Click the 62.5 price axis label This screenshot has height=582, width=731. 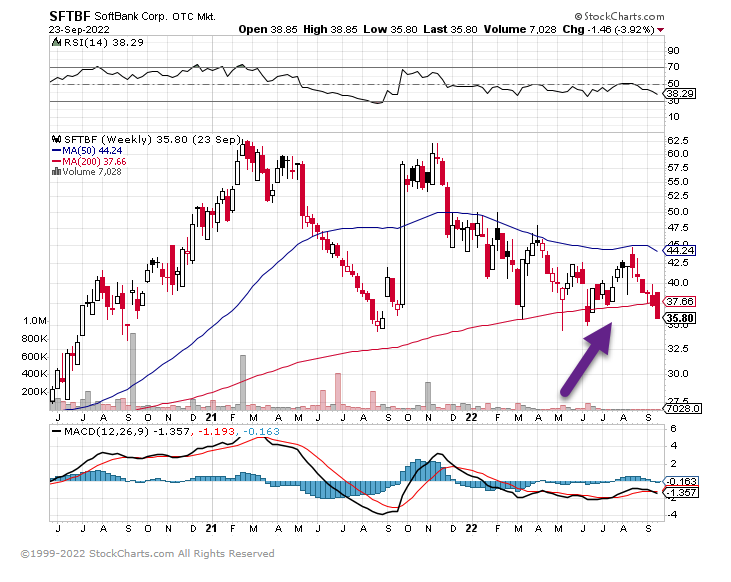[678, 140]
